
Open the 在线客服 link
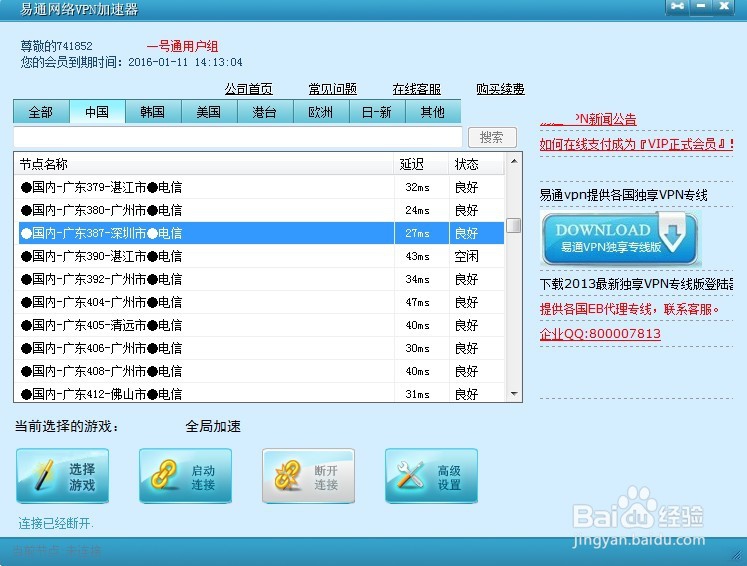click(416, 89)
